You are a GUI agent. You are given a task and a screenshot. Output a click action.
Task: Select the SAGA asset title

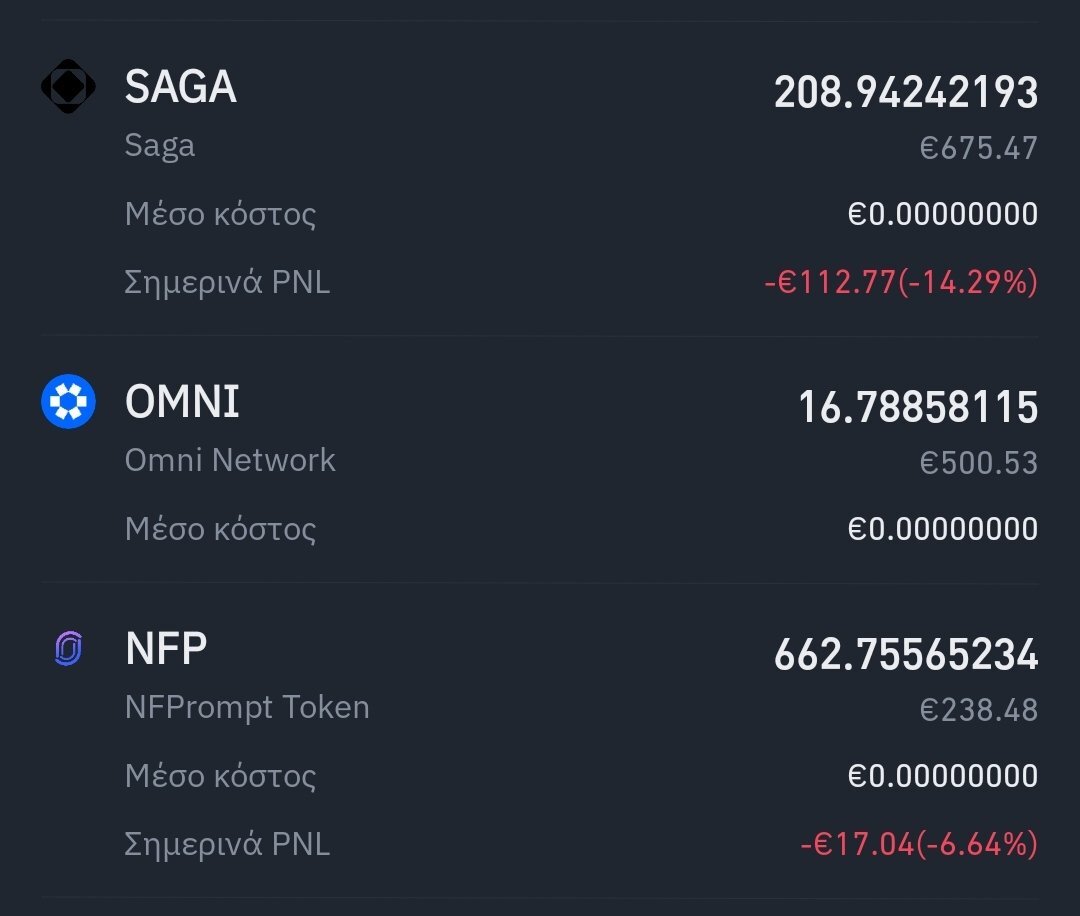180,87
